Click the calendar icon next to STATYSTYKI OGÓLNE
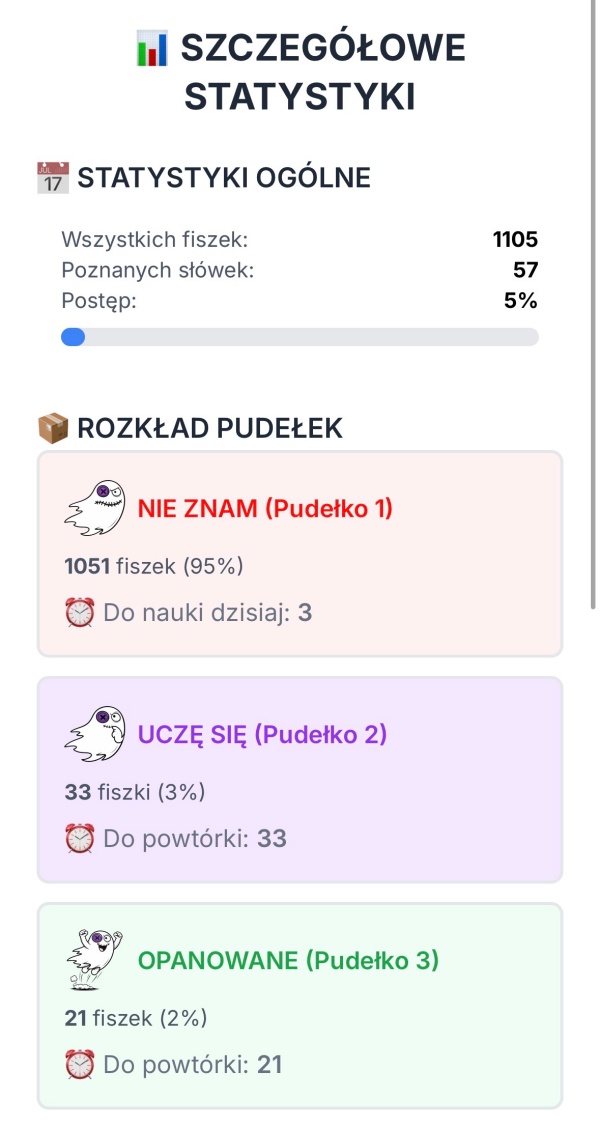600x1128 pixels. (x=49, y=177)
